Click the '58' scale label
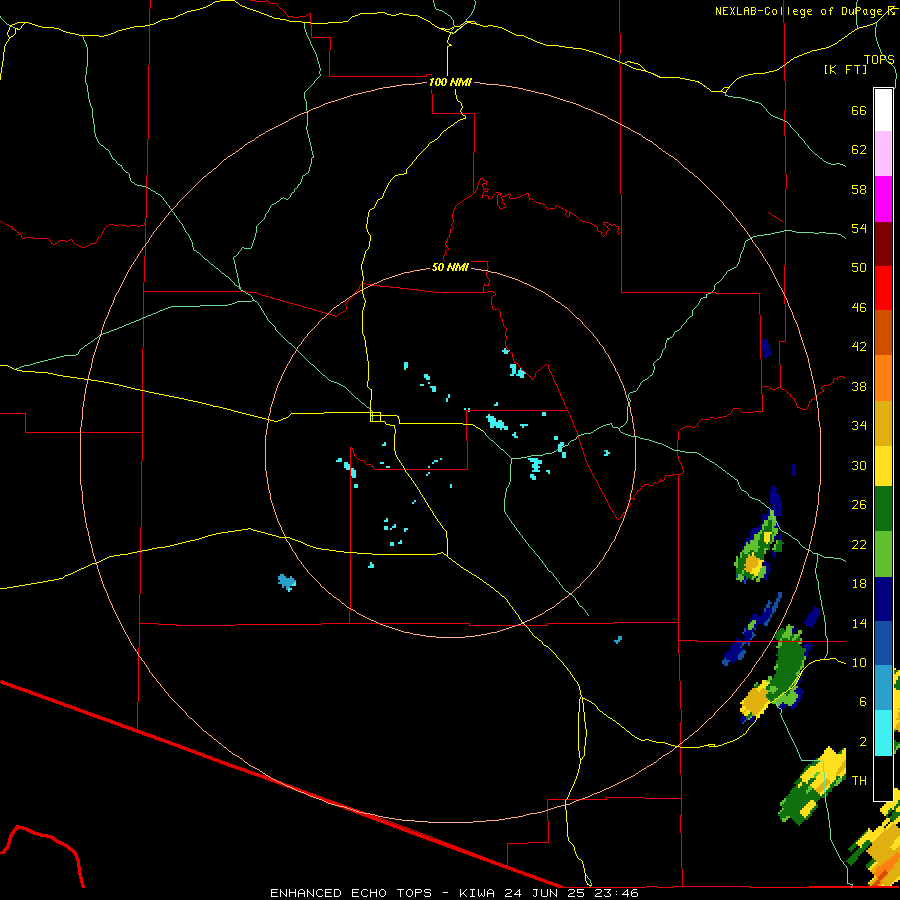 click(859, 189)
